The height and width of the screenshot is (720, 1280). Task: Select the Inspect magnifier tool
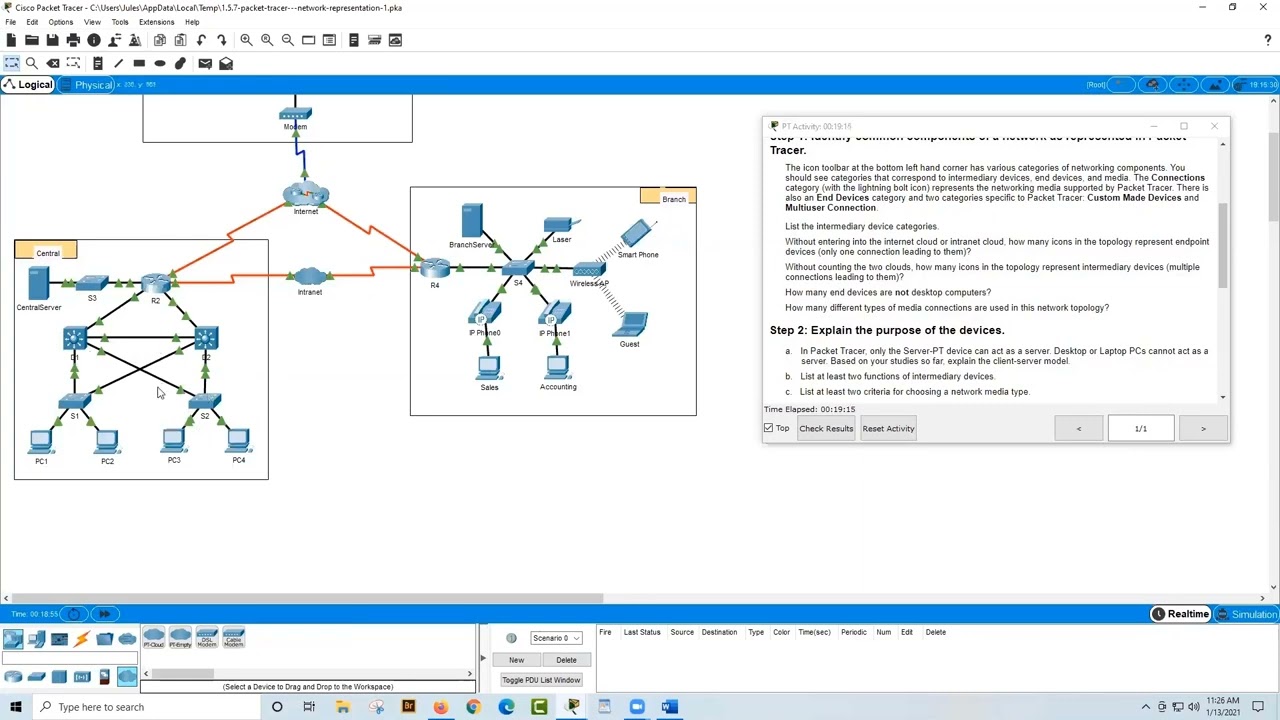(32, 63)
